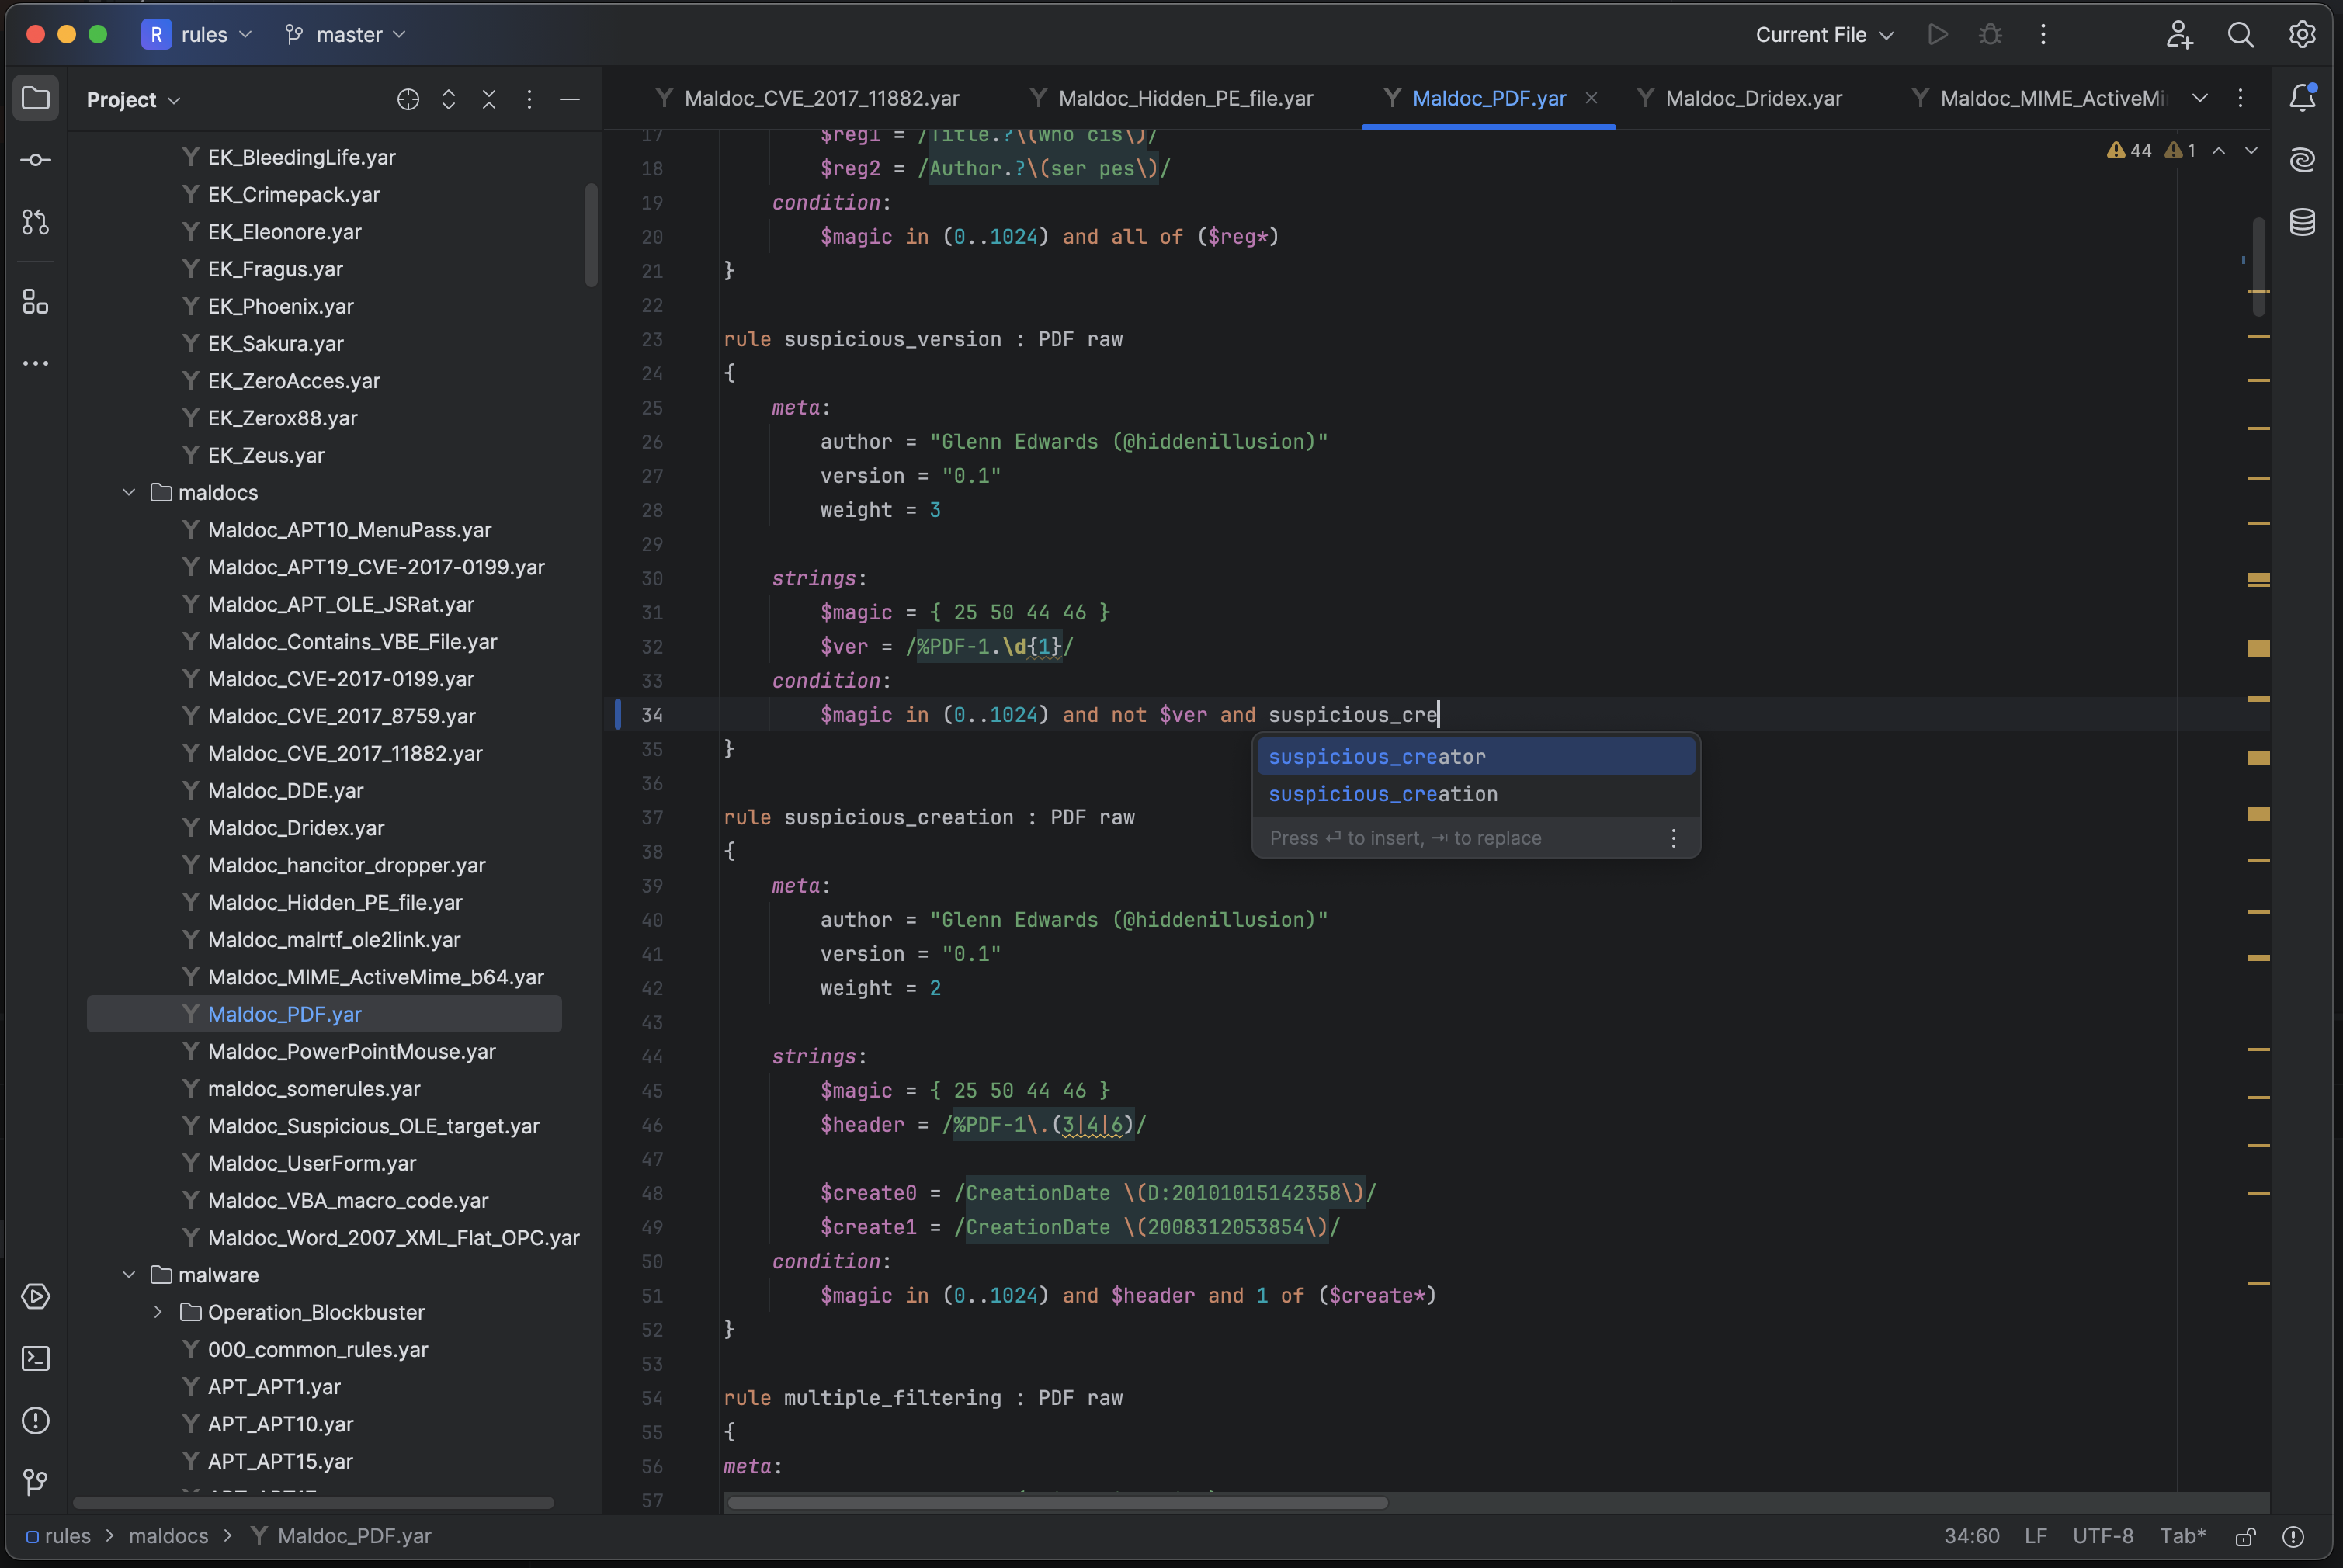Start debugging with the bug icon

tap(1990, 34)
